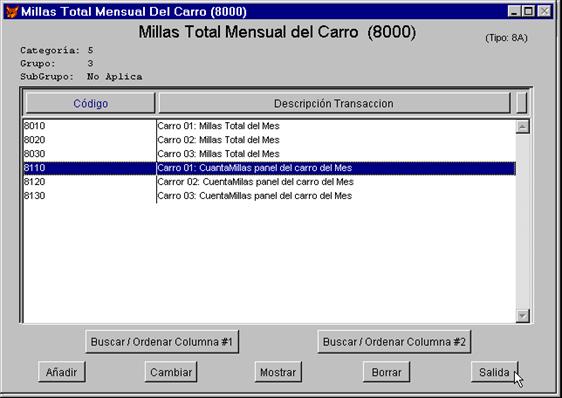Click Buscar / Ordenar Columna #1
Viewport: 562px width, 398px height.
coord(162,342)
